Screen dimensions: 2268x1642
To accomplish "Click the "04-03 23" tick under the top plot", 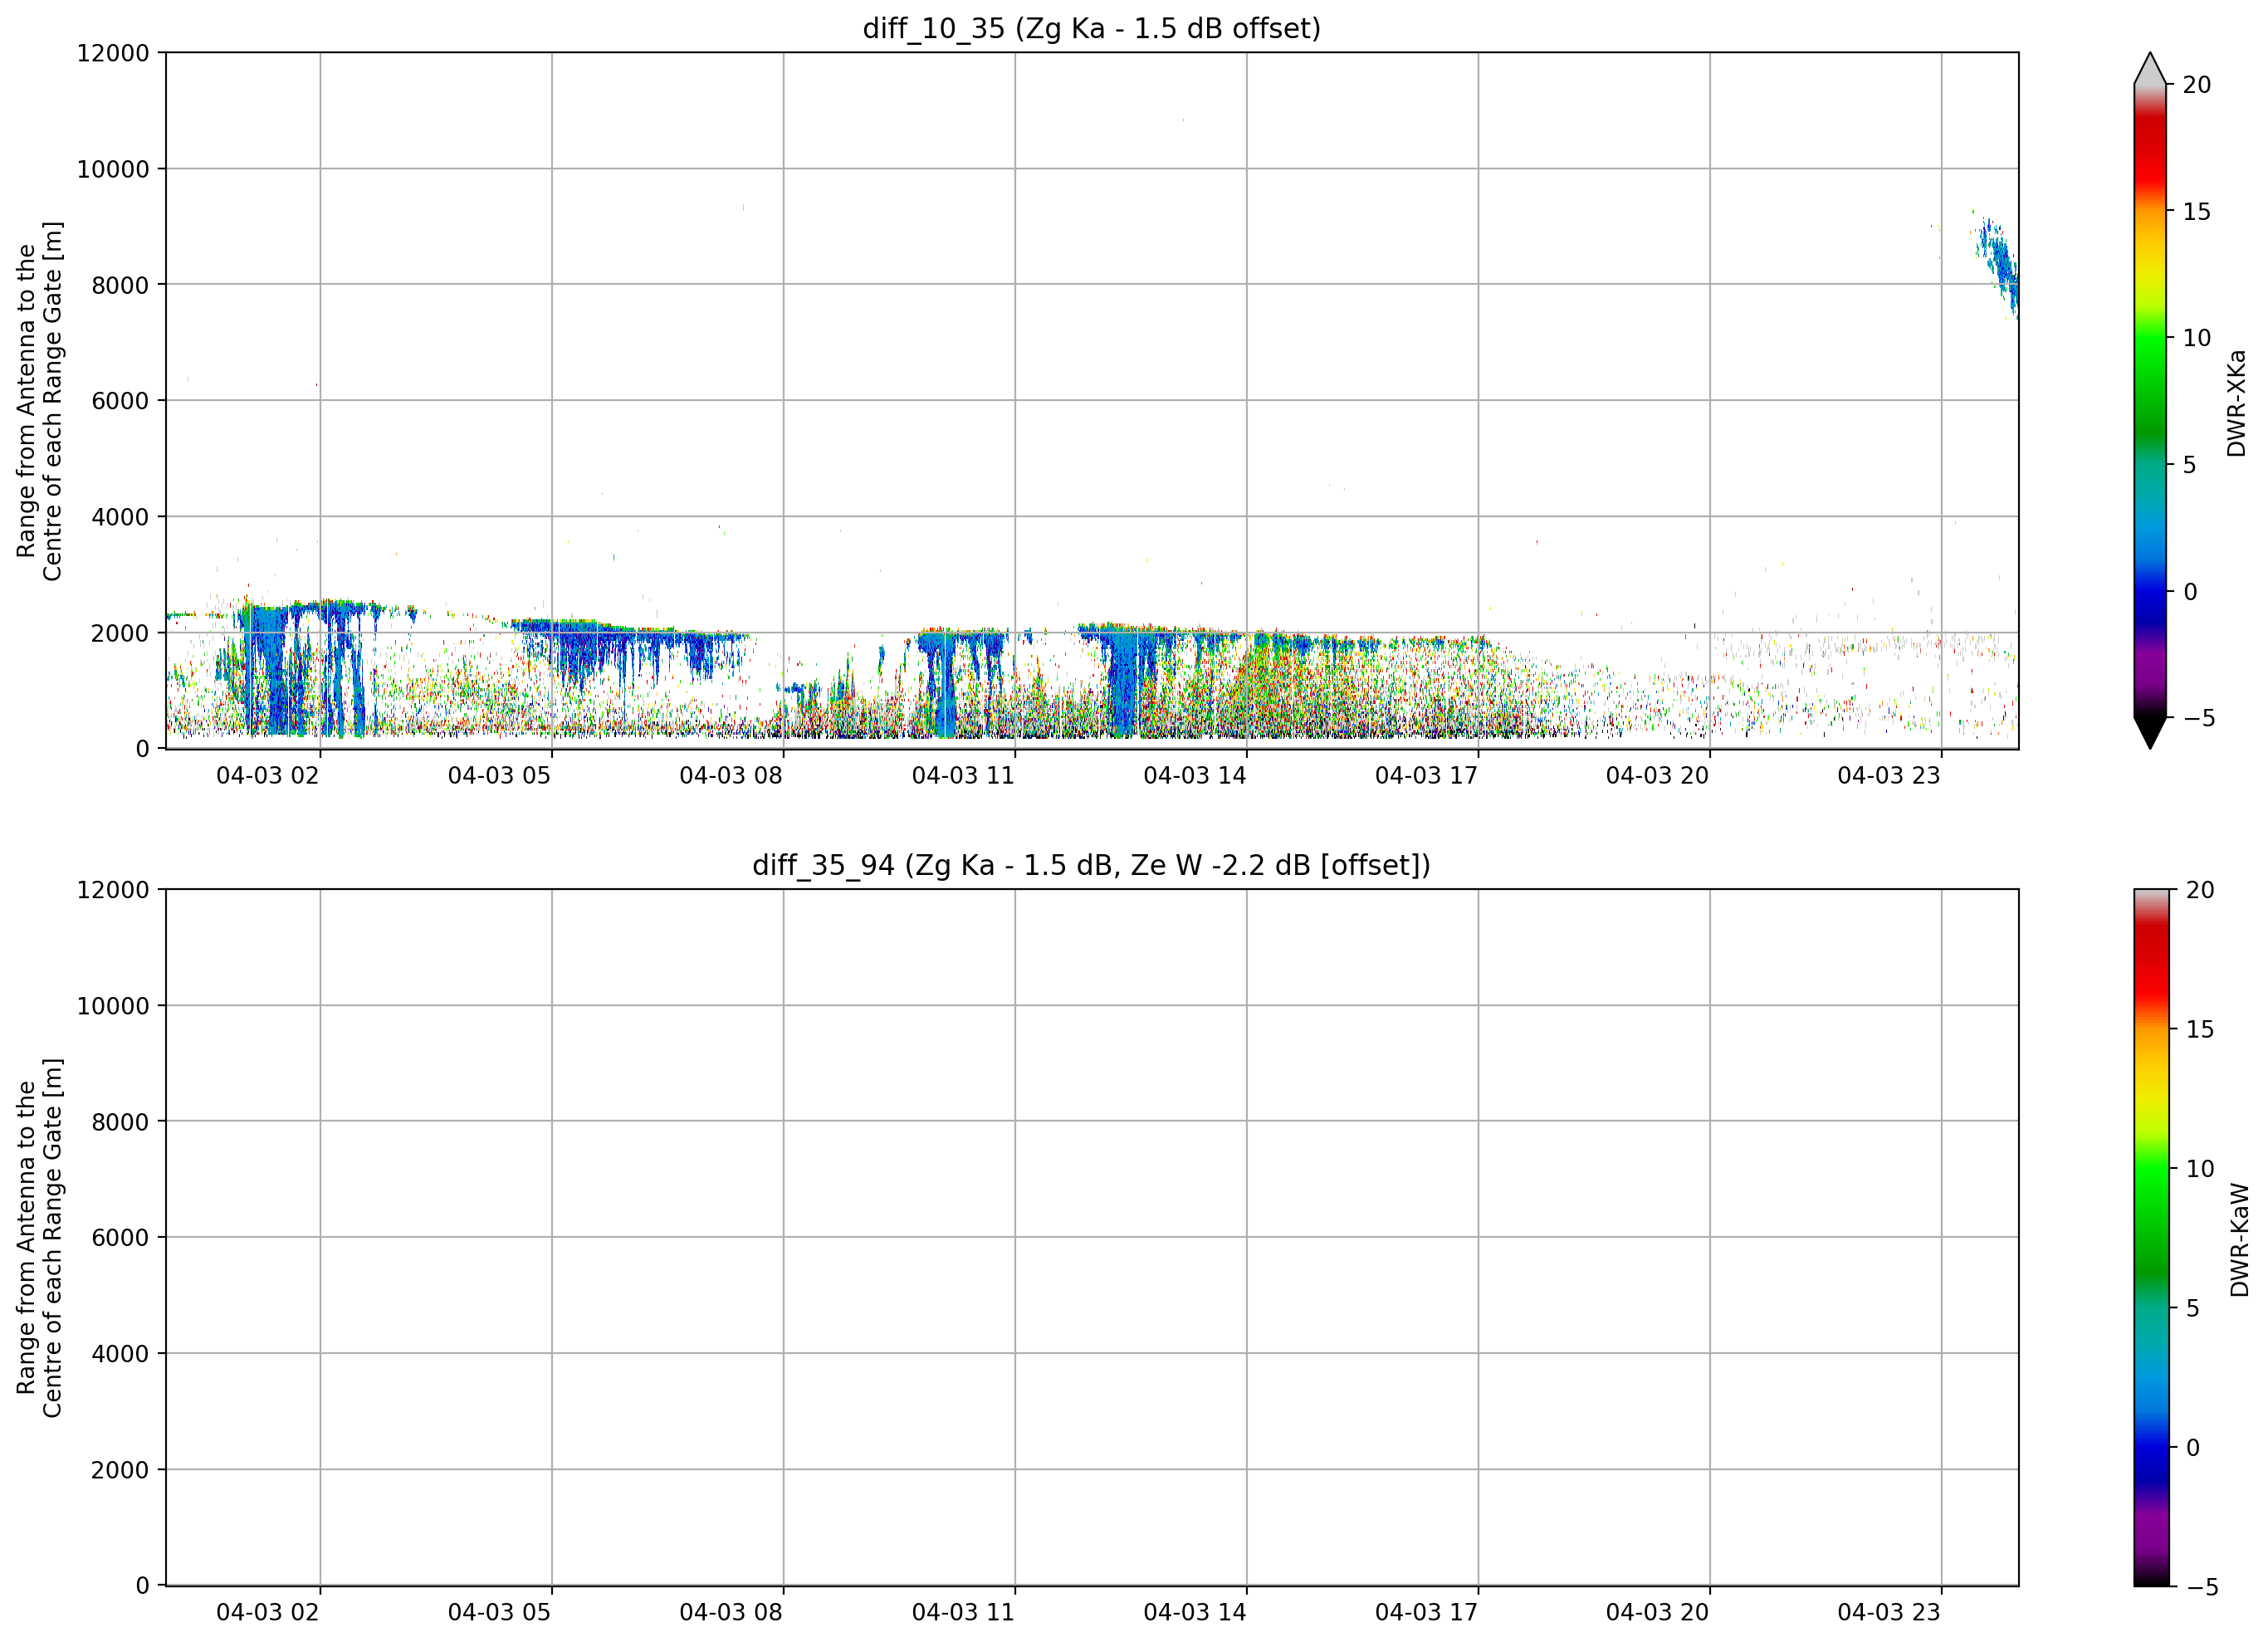I will (x=1889, y=776).
